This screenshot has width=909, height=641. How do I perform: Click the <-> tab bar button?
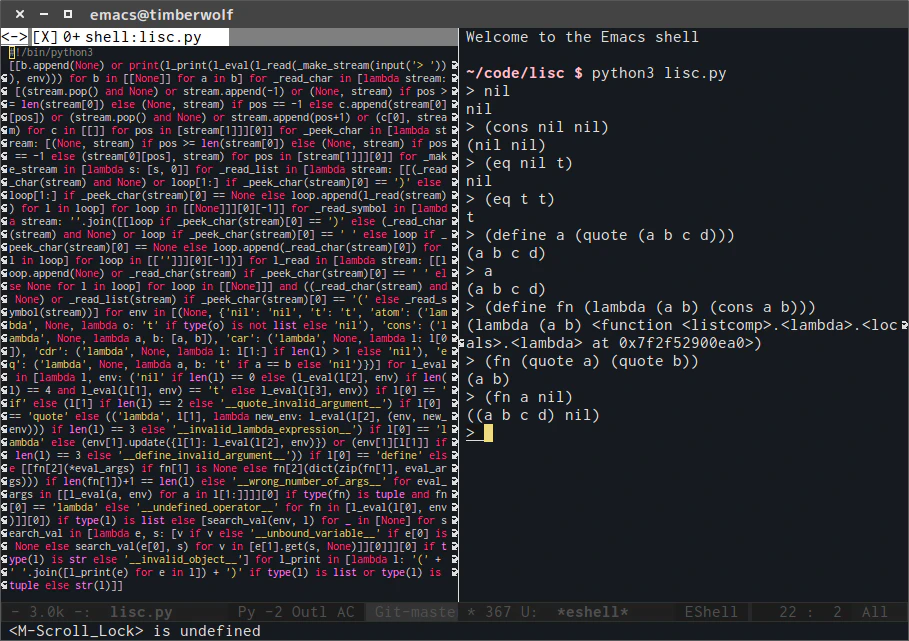[14, 37]
